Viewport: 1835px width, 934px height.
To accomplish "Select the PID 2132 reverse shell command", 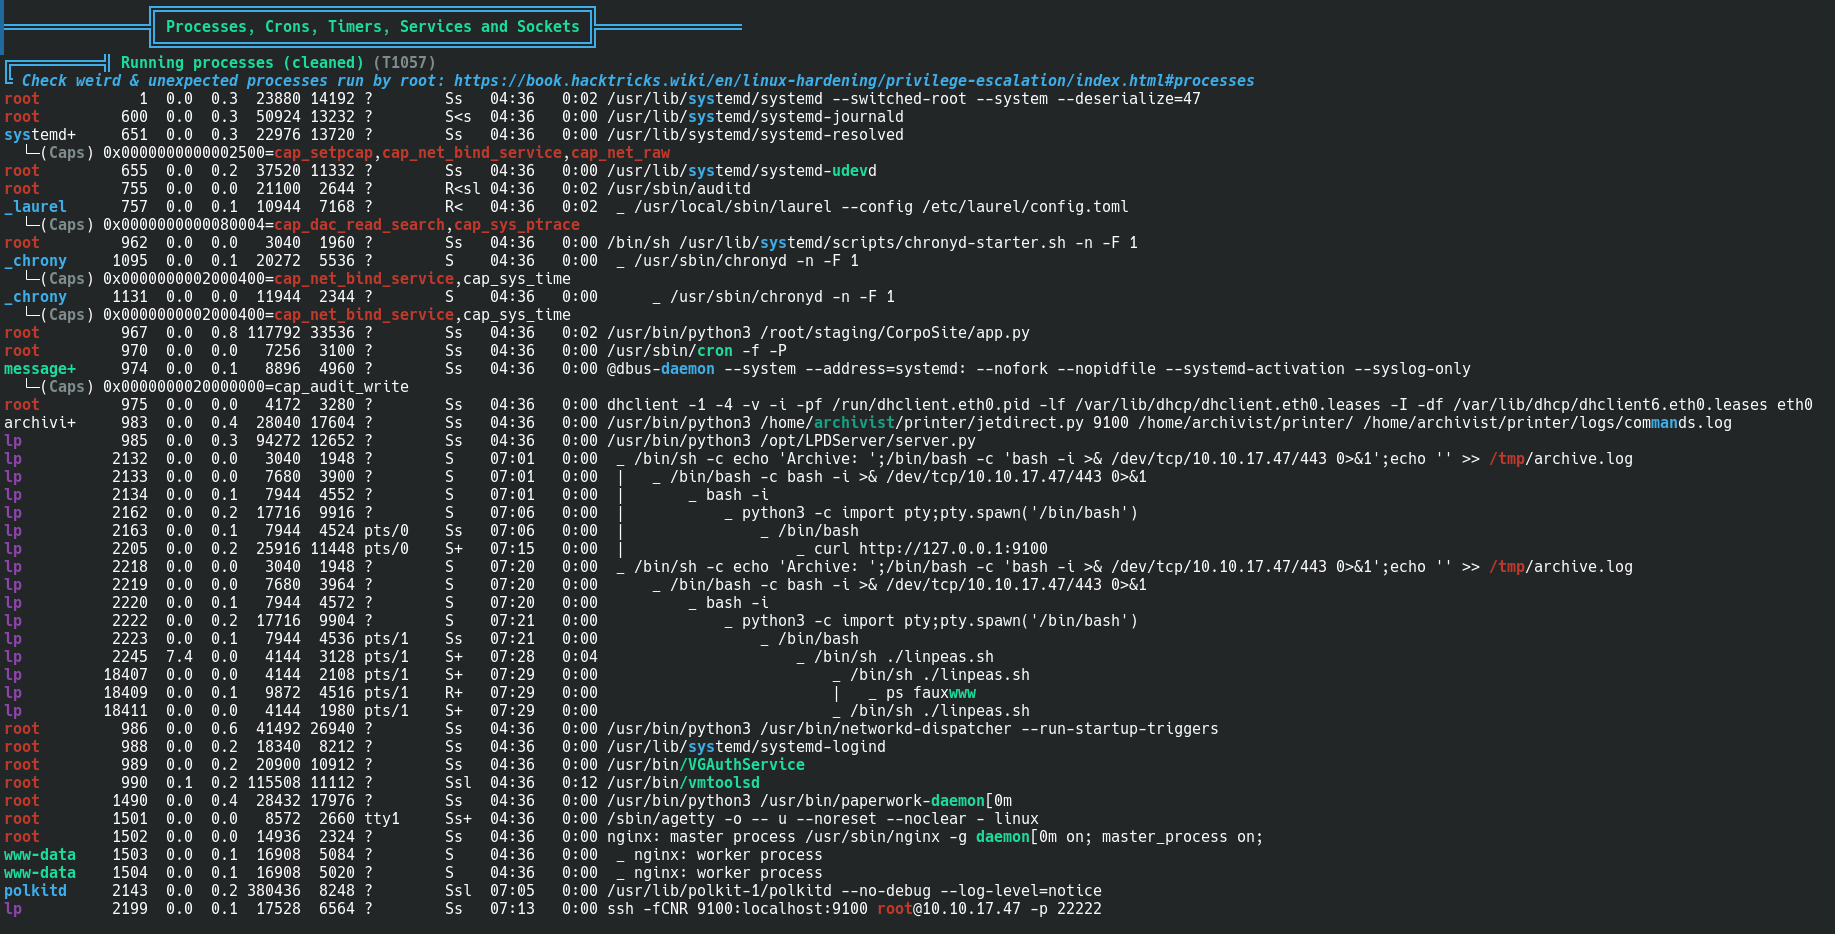I will coord(1133,459).
